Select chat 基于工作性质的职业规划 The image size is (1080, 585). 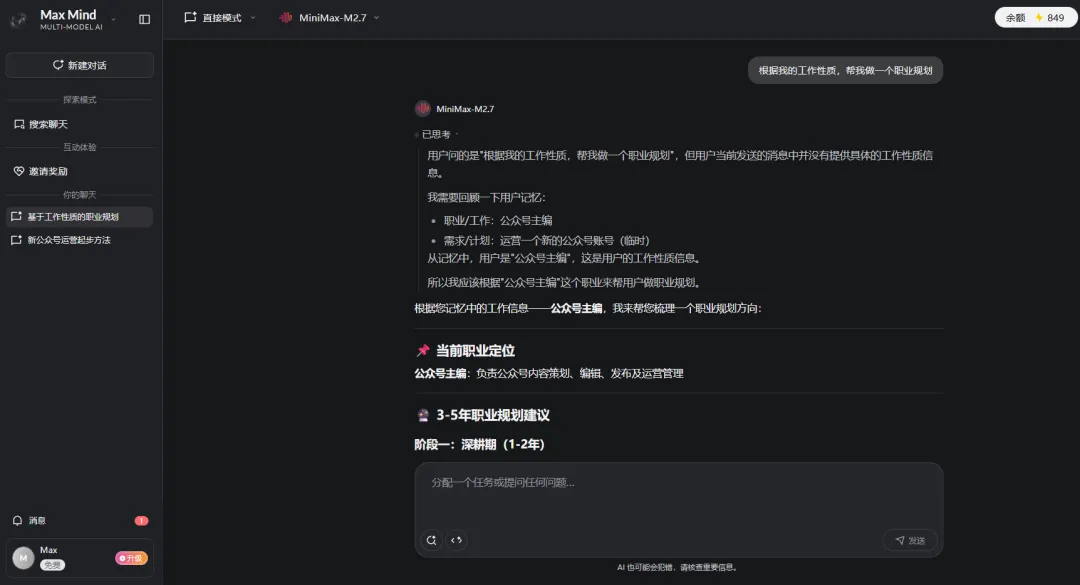coord(80,216)
